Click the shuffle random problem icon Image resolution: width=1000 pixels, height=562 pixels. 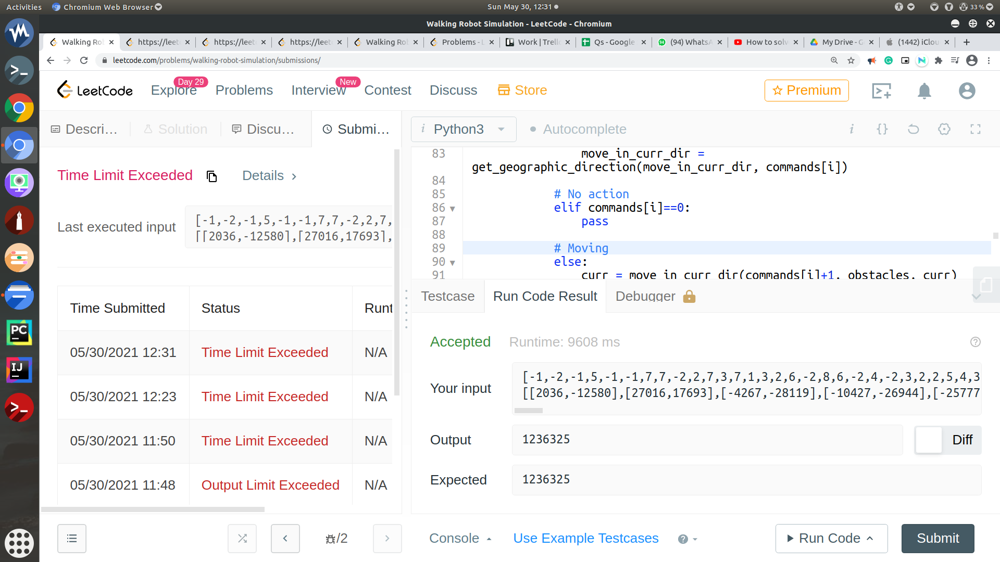tap(242, 538)
